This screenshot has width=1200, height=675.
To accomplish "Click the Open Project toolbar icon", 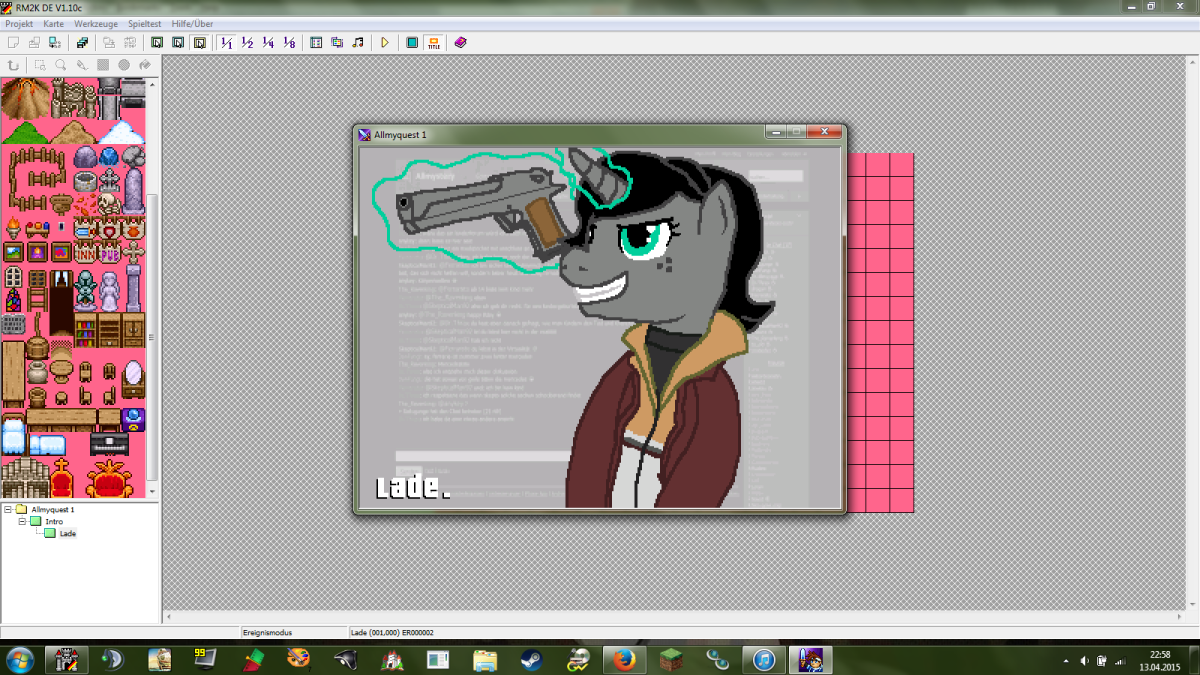I will 34,43.
